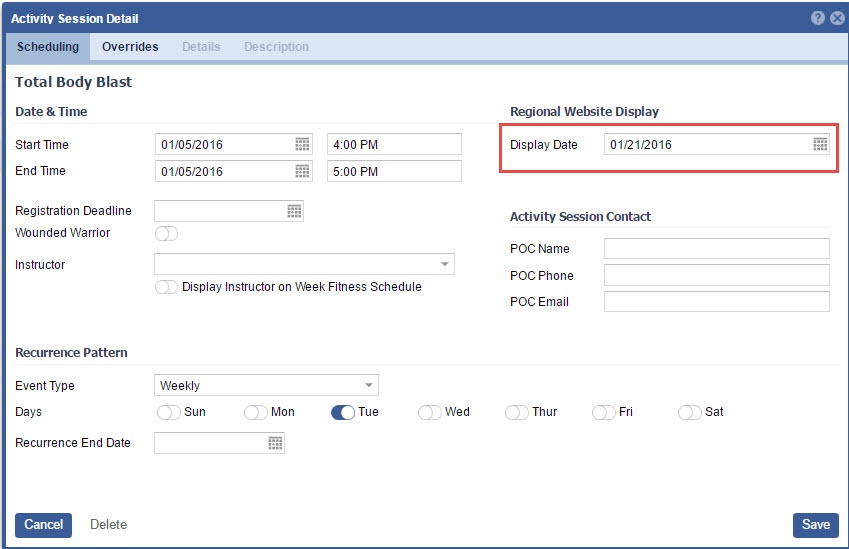Open the Recurrence End Date calendar picker
Viewport: 849px width, 549px height.
[275, 443]
